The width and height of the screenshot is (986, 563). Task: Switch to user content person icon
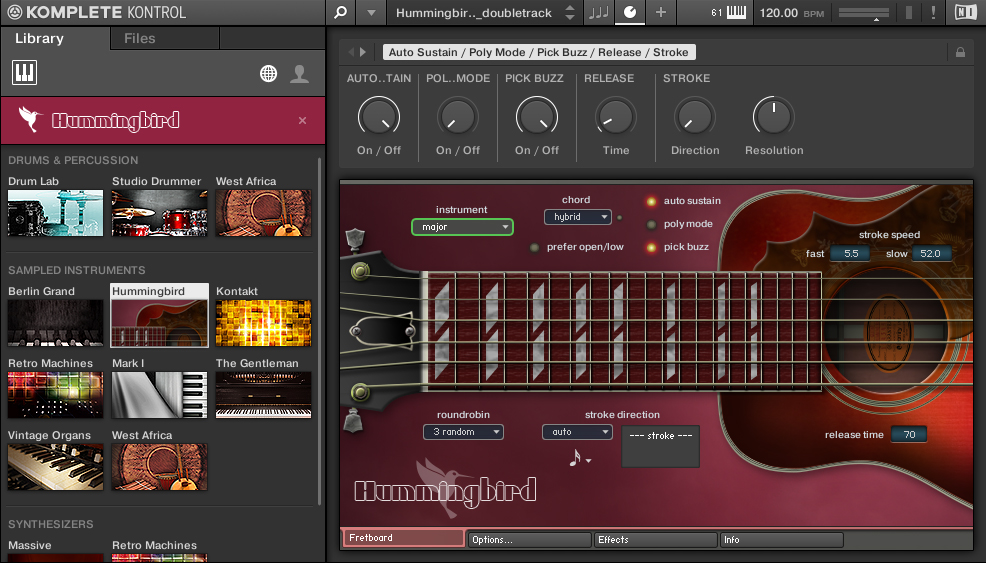click(299, 73)
